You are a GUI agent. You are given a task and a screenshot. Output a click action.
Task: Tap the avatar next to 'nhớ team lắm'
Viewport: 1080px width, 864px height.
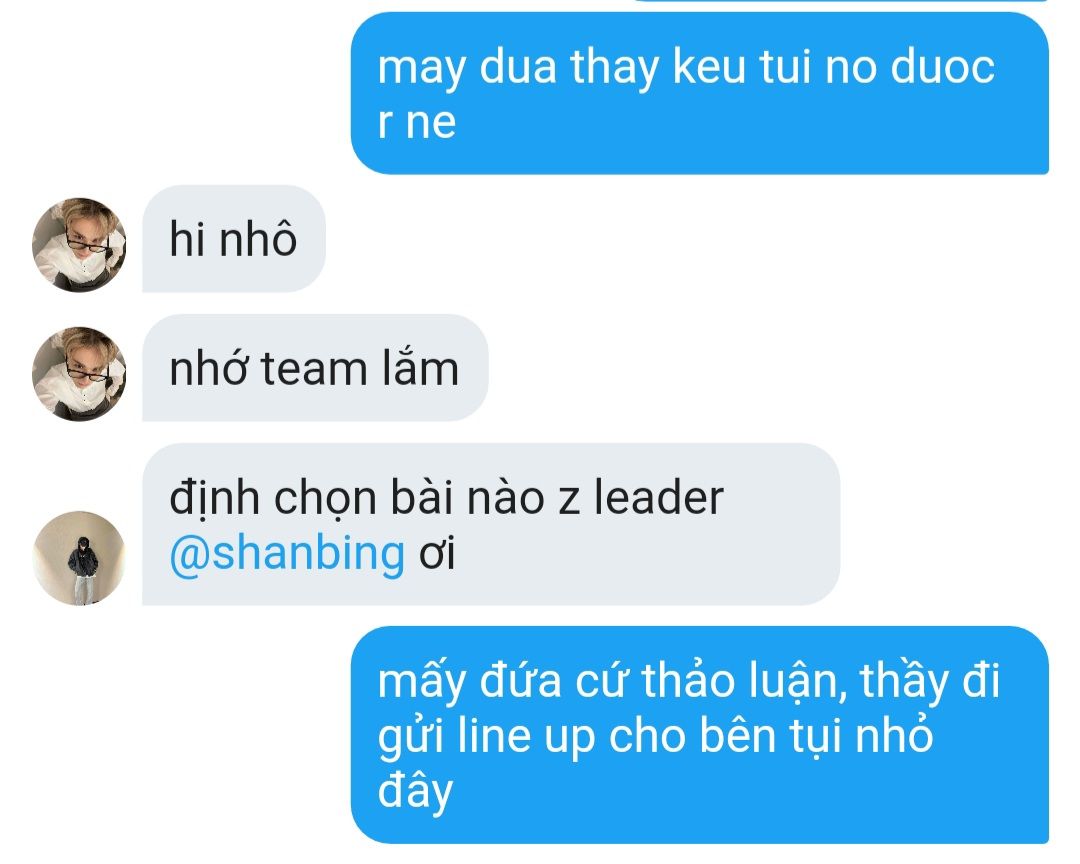click(79, 374)
